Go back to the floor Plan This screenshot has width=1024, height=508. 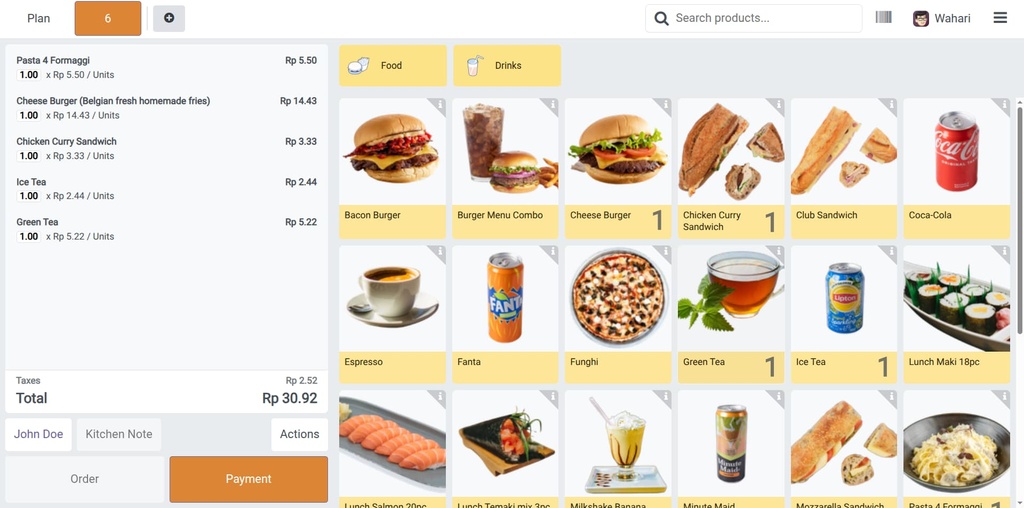click(x=39, y=18)
